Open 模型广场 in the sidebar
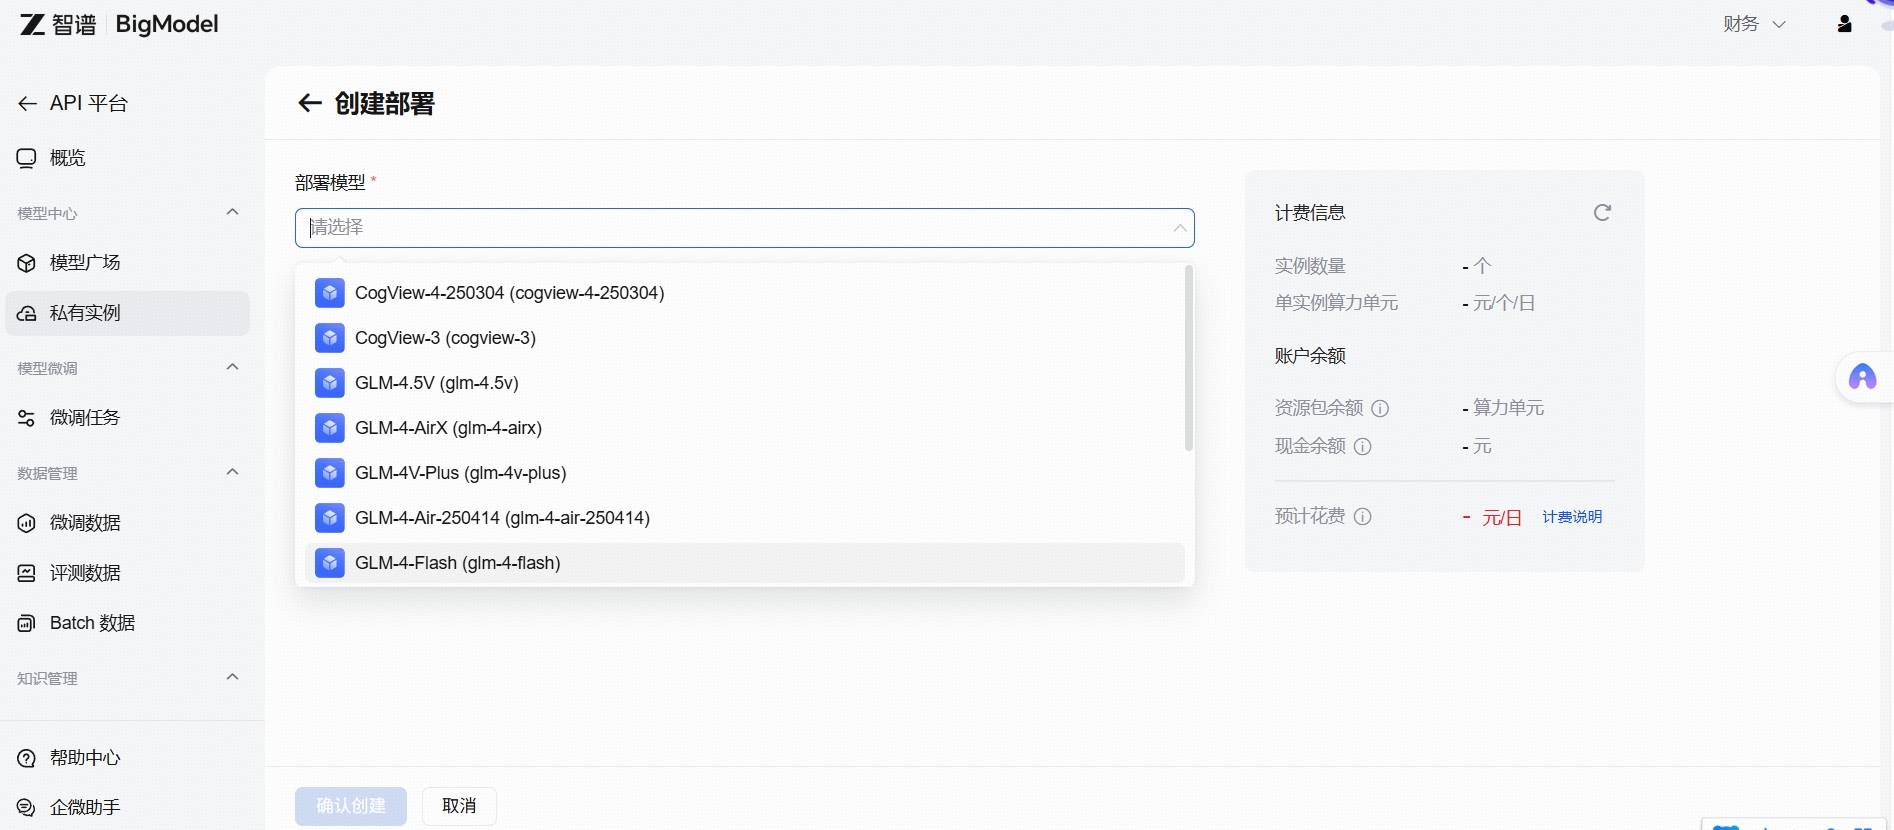This screenshot has width=1894, height=830. [85, 263]
